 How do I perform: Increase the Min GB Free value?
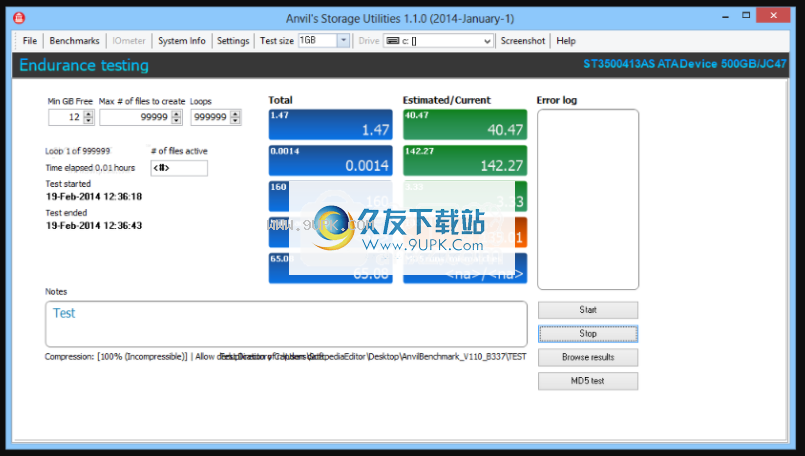click(88, 114)
